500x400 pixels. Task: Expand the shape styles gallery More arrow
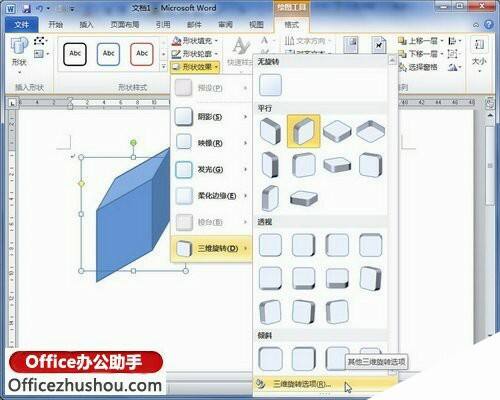[x=164, y=67]
